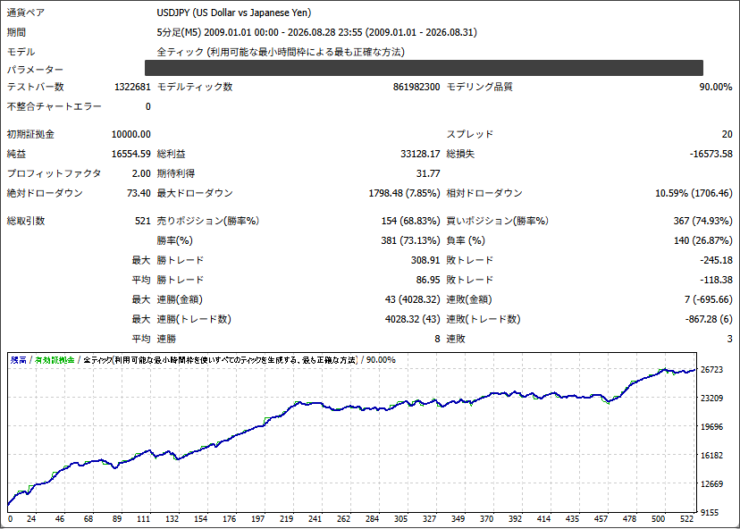Click the blue "残高" chart legend
Image resolution: width=740 pixels, height=529 pixels.
[x=18, y=360]
